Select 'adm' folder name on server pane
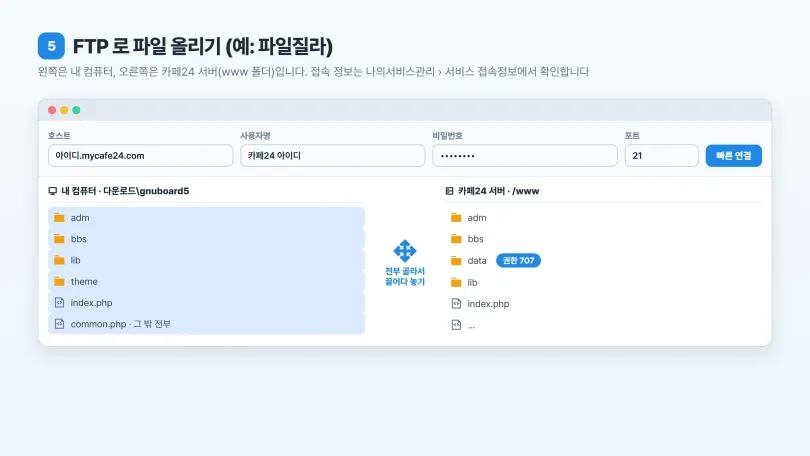Image resolution: width=810 pixels, height=456 pixels. coord(477,217)
